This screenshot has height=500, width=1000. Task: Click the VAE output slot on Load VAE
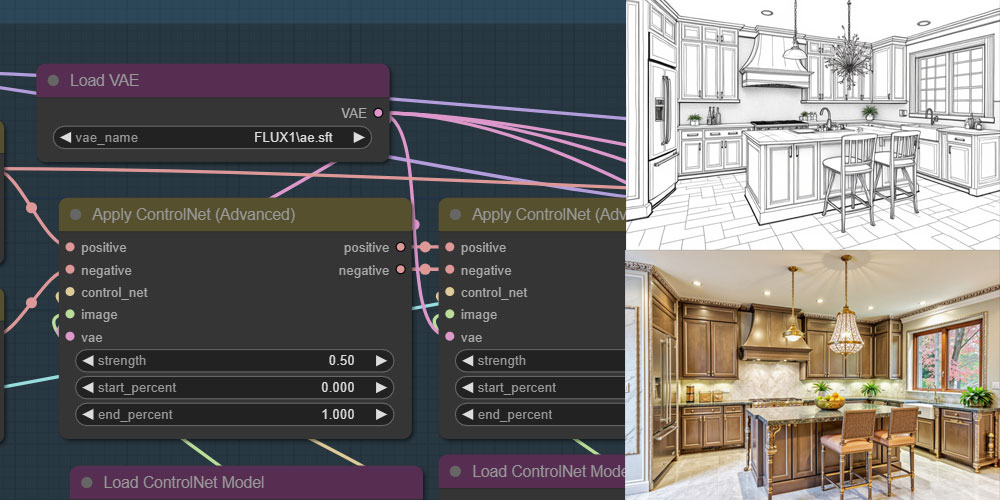coord(378,113)
